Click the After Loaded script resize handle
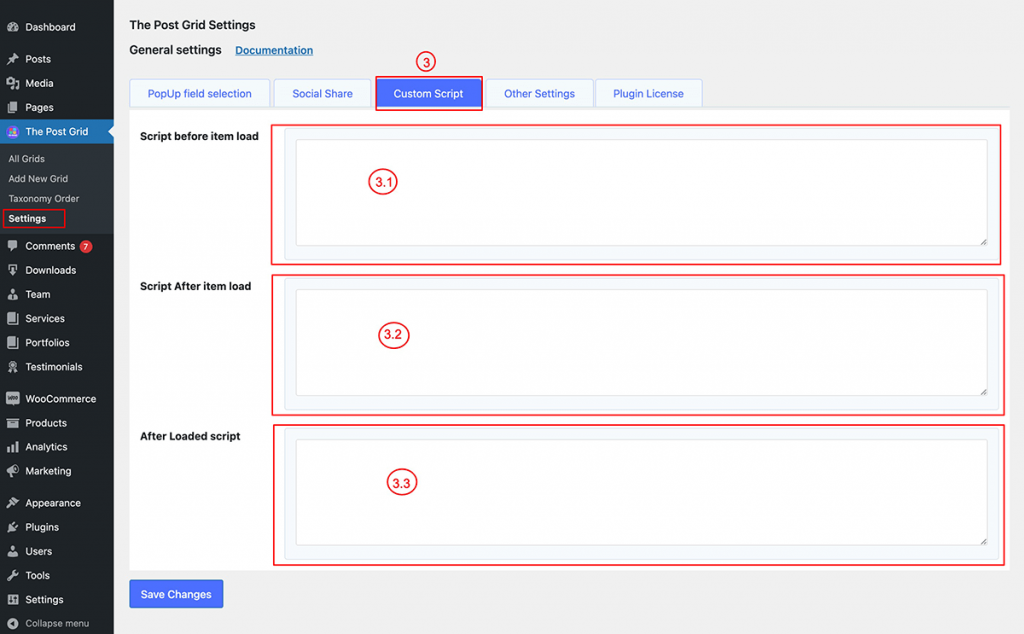The image size is (1024, 634). pyautogui.click(x=983, y=541)
